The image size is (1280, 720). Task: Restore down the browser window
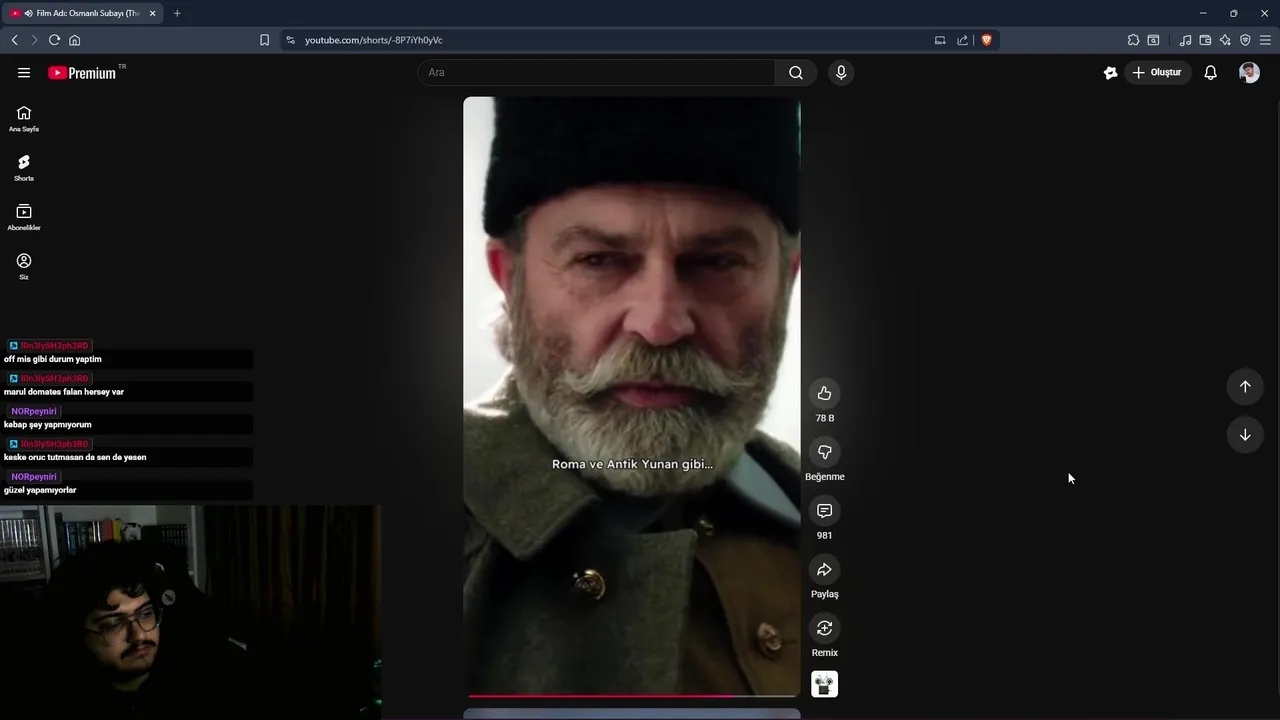tap(1233, 13)
